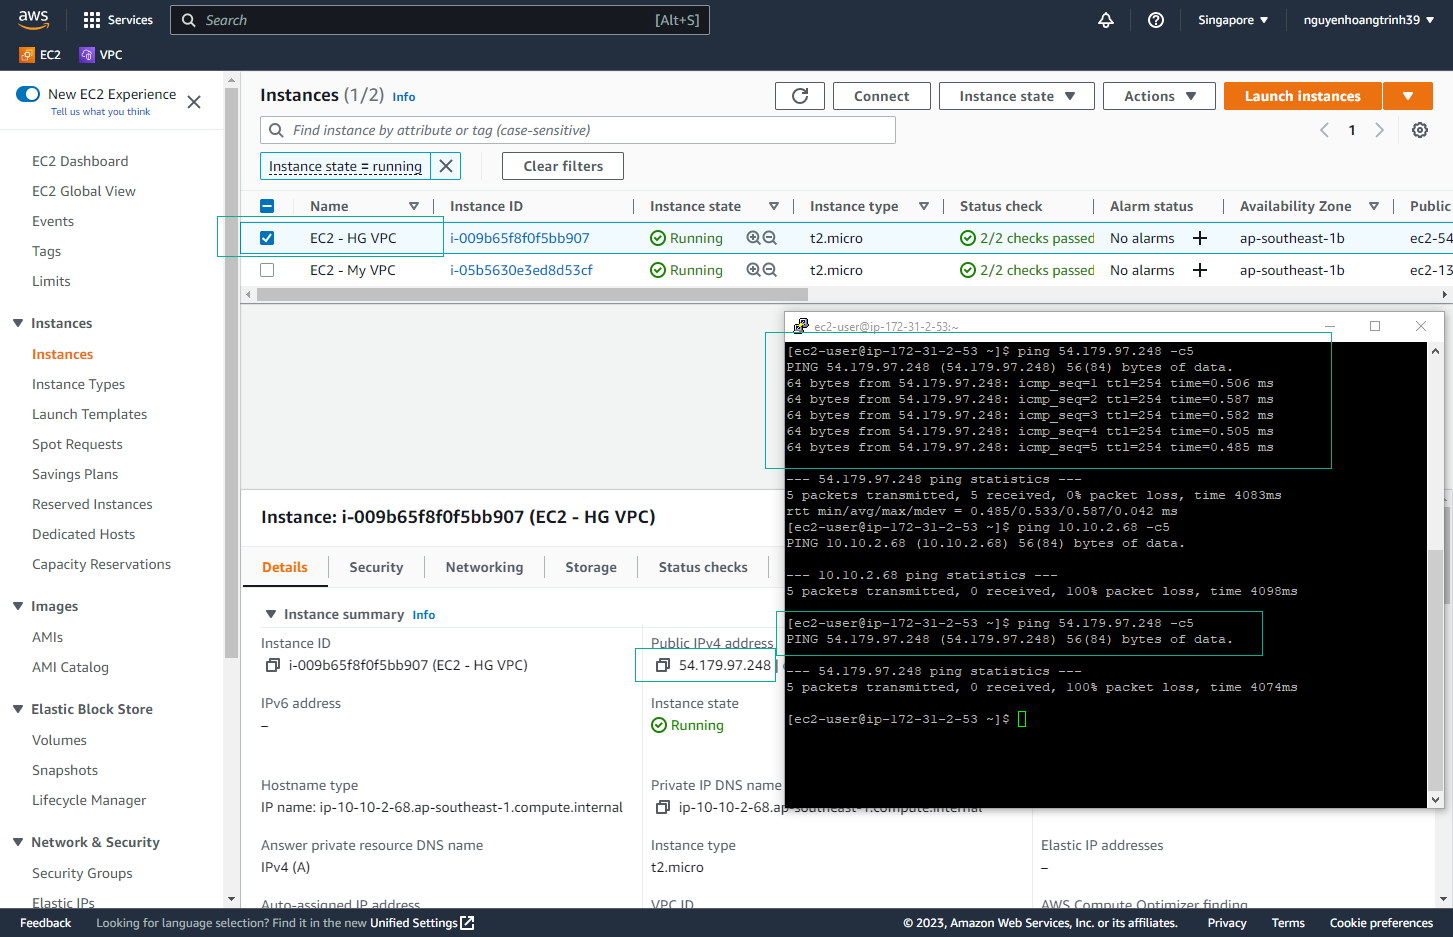1453x937 pixels.
Task: Add alarm plus icon for EC2 - My VPC
Action: (1200, 270)
